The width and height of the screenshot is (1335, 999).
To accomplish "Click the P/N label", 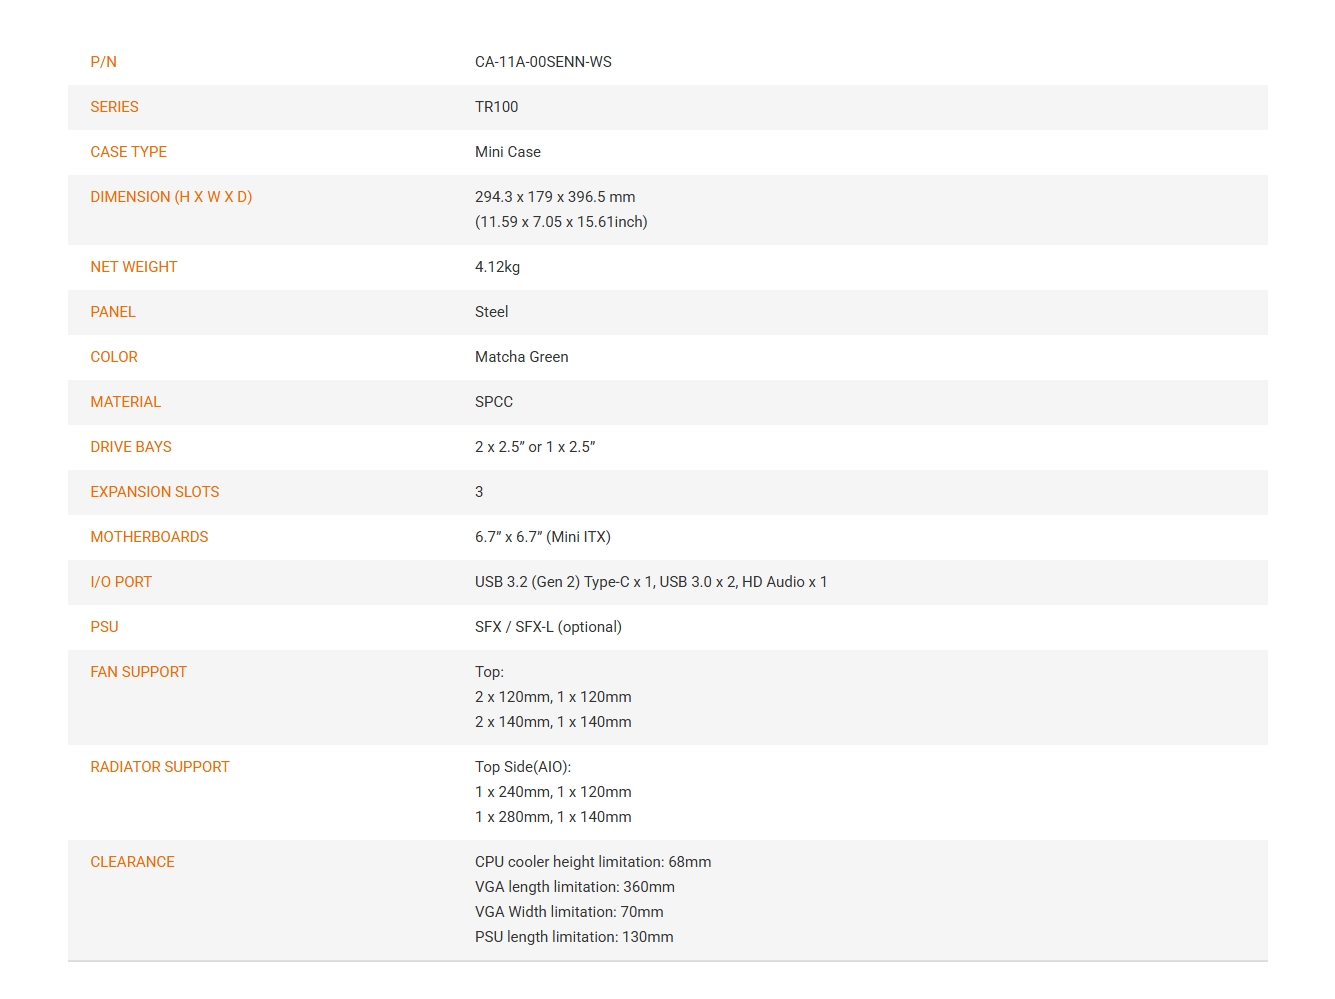I will tap(103, 62).
